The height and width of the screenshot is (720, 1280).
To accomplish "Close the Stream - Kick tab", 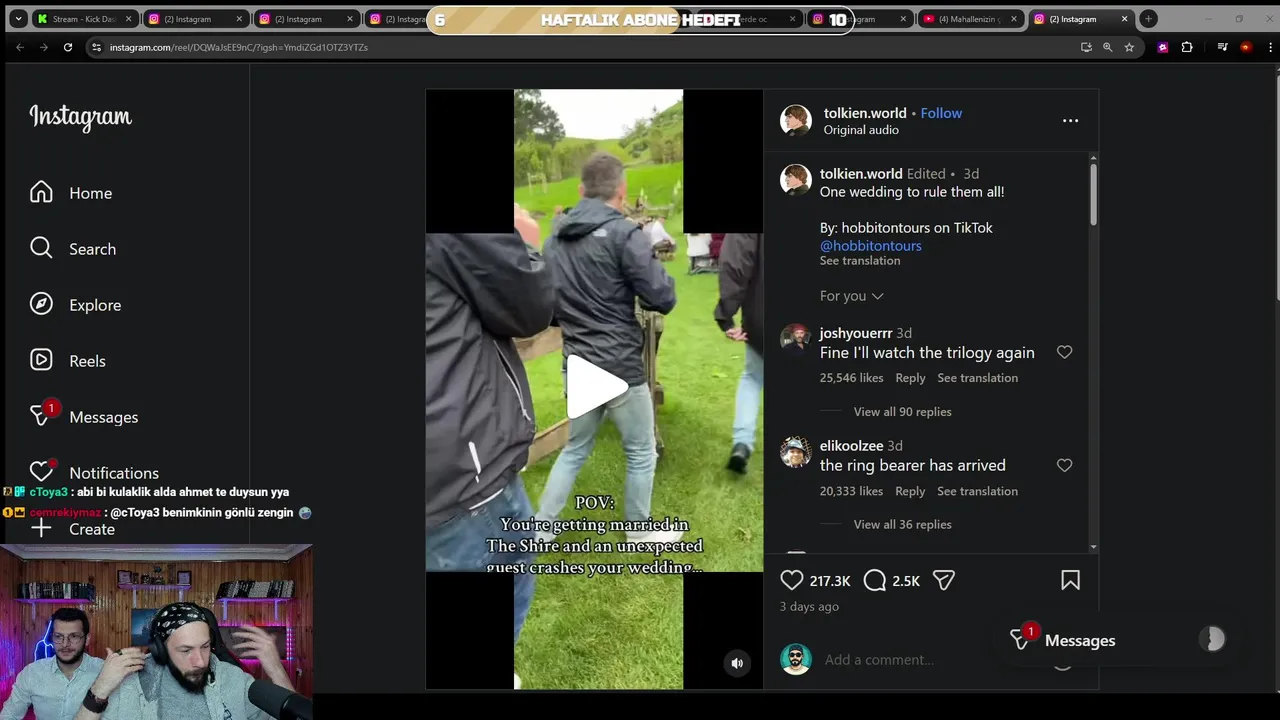I will pyautogui.click(x=128, y=19).
